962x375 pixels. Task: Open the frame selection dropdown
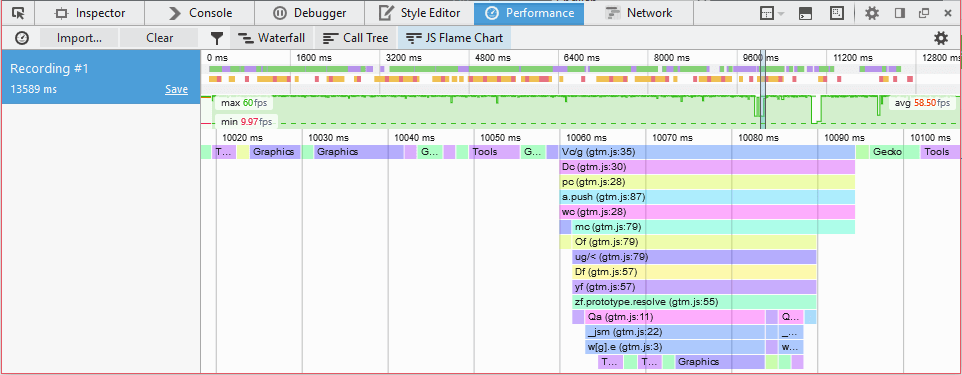[772, 13]
